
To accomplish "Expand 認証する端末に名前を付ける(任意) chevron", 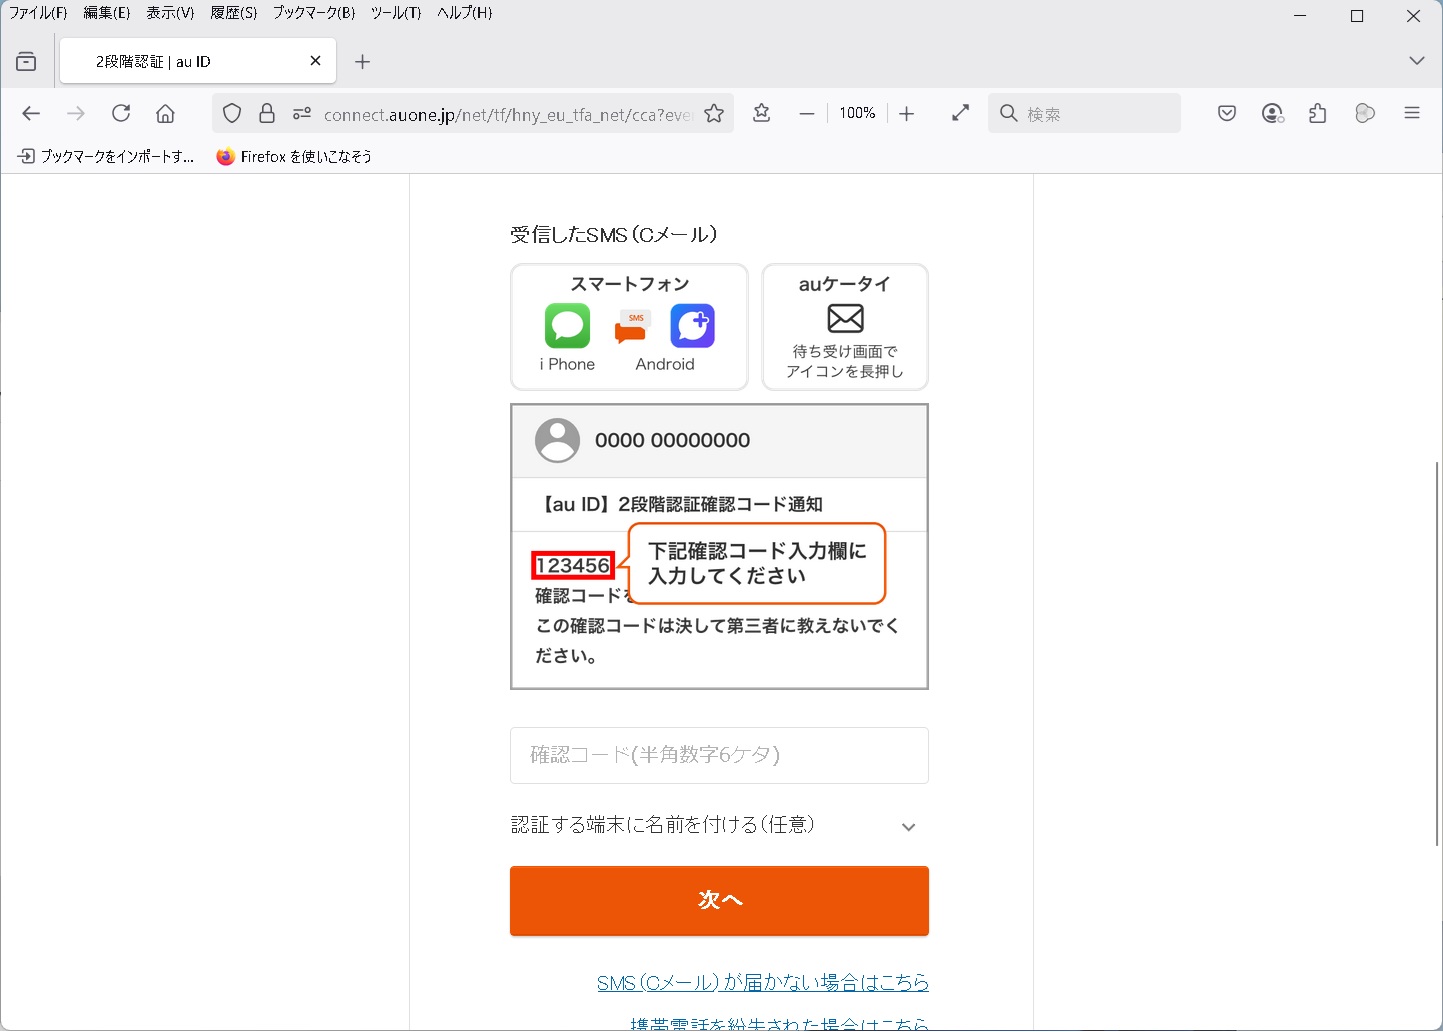I will click(x=908, y=827).
